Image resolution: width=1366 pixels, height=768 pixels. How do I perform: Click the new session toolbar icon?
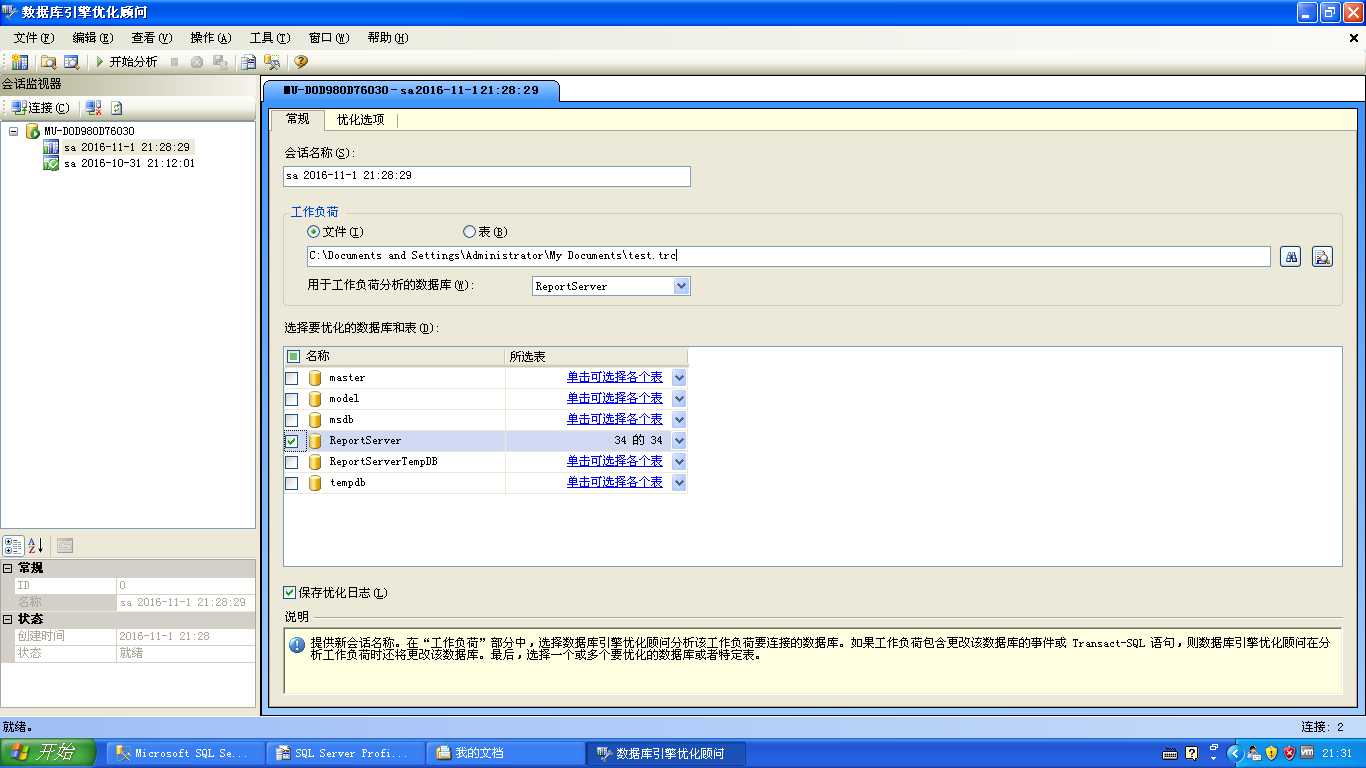click(20, 62)
